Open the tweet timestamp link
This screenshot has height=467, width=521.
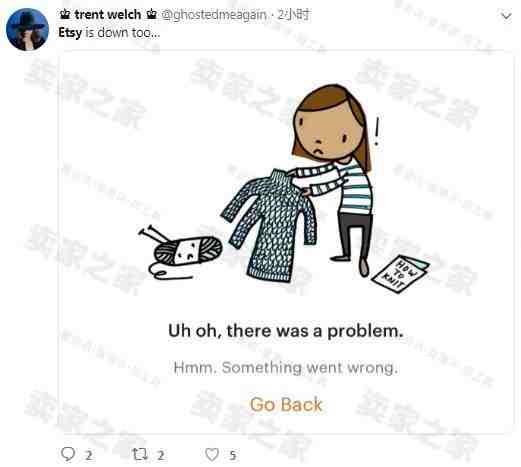[x=293, y=14]
